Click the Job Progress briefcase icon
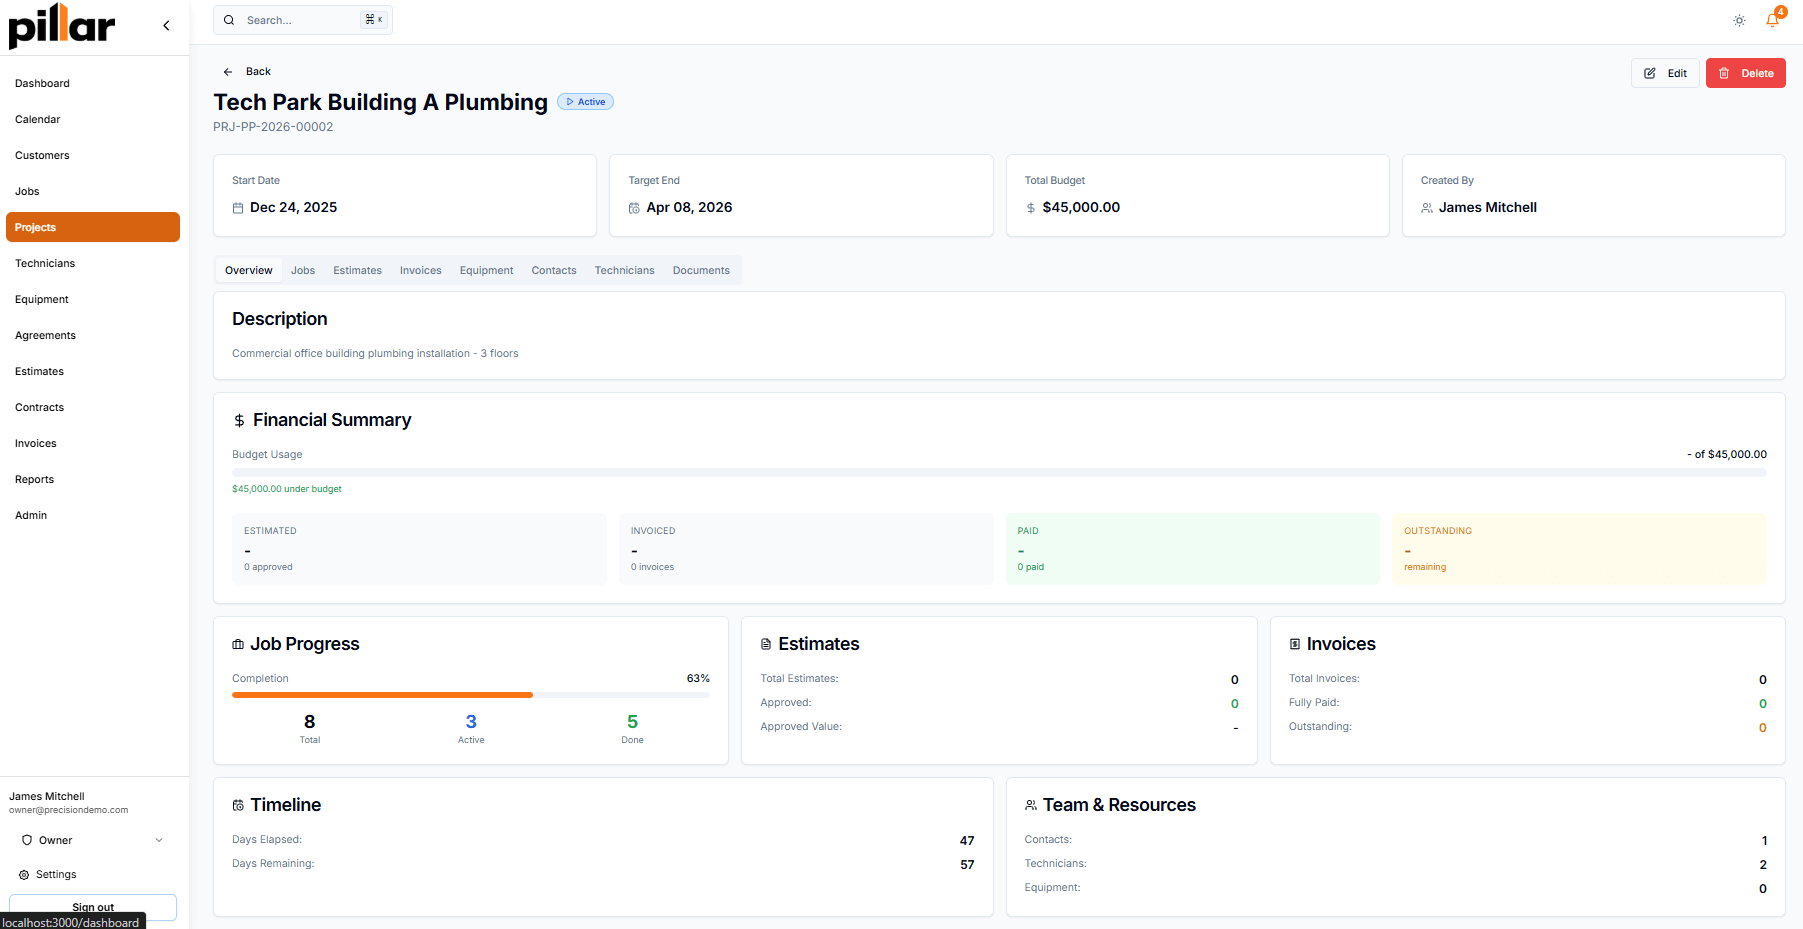This screenshot has height=929, width=1803. (x=238, y=645)
